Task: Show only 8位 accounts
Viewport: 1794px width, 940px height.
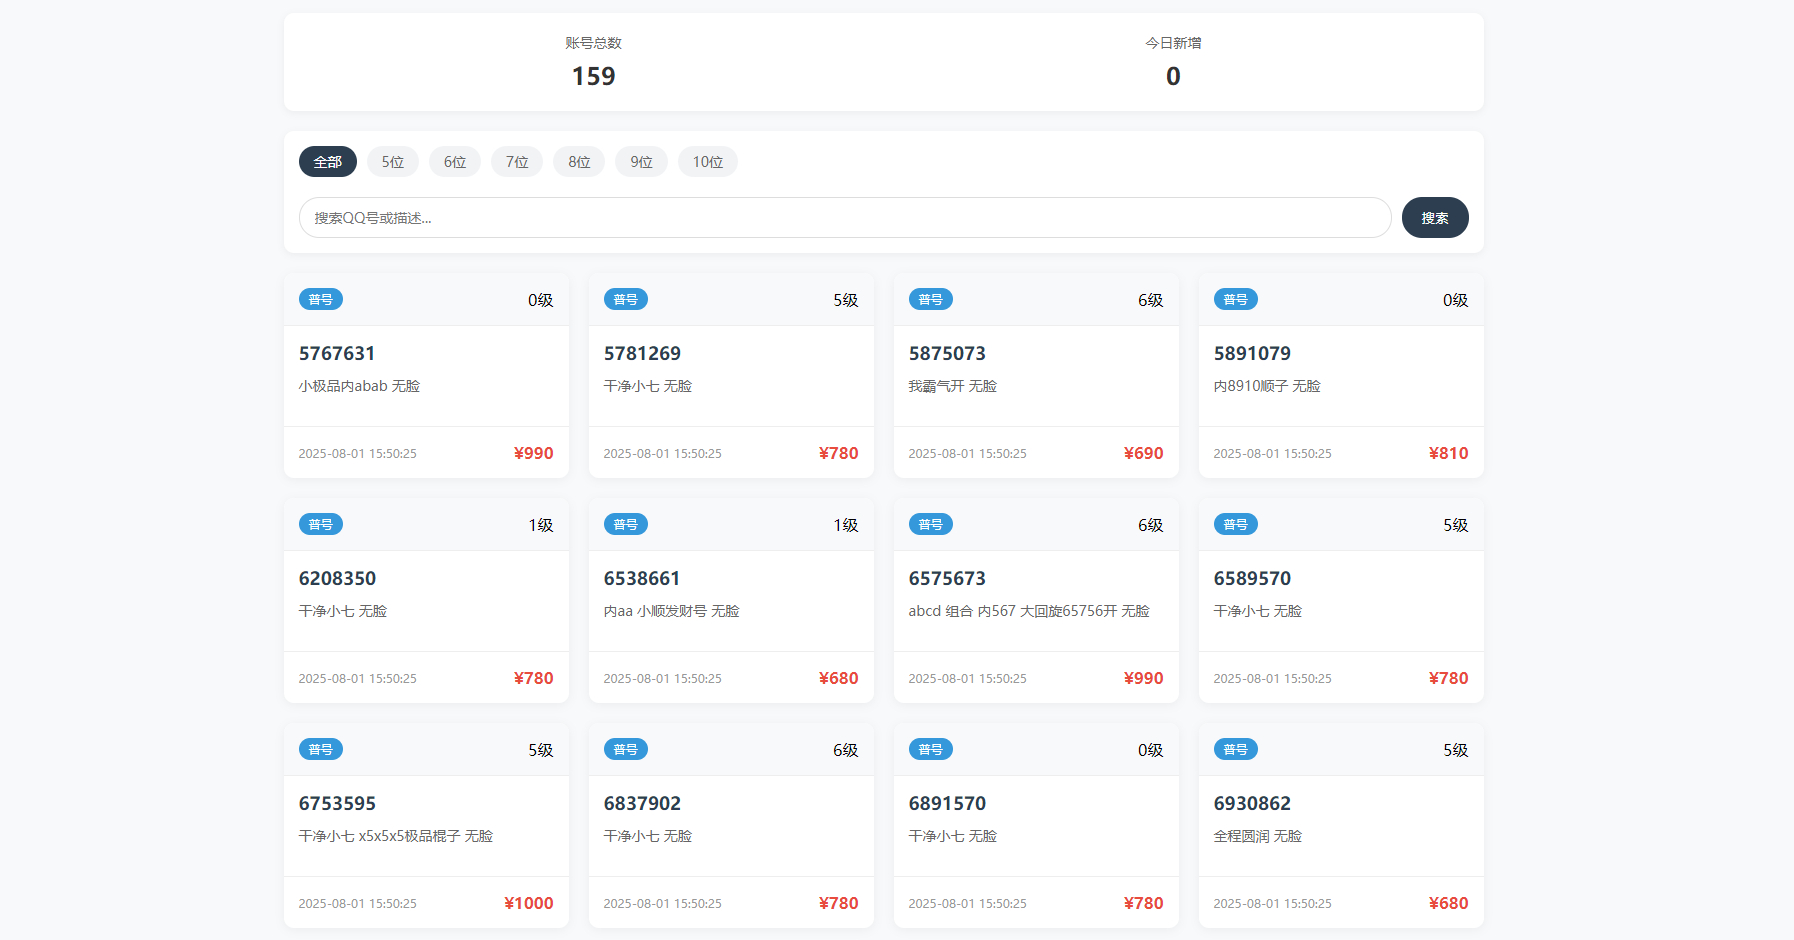Action: click(x=579, y=162)
